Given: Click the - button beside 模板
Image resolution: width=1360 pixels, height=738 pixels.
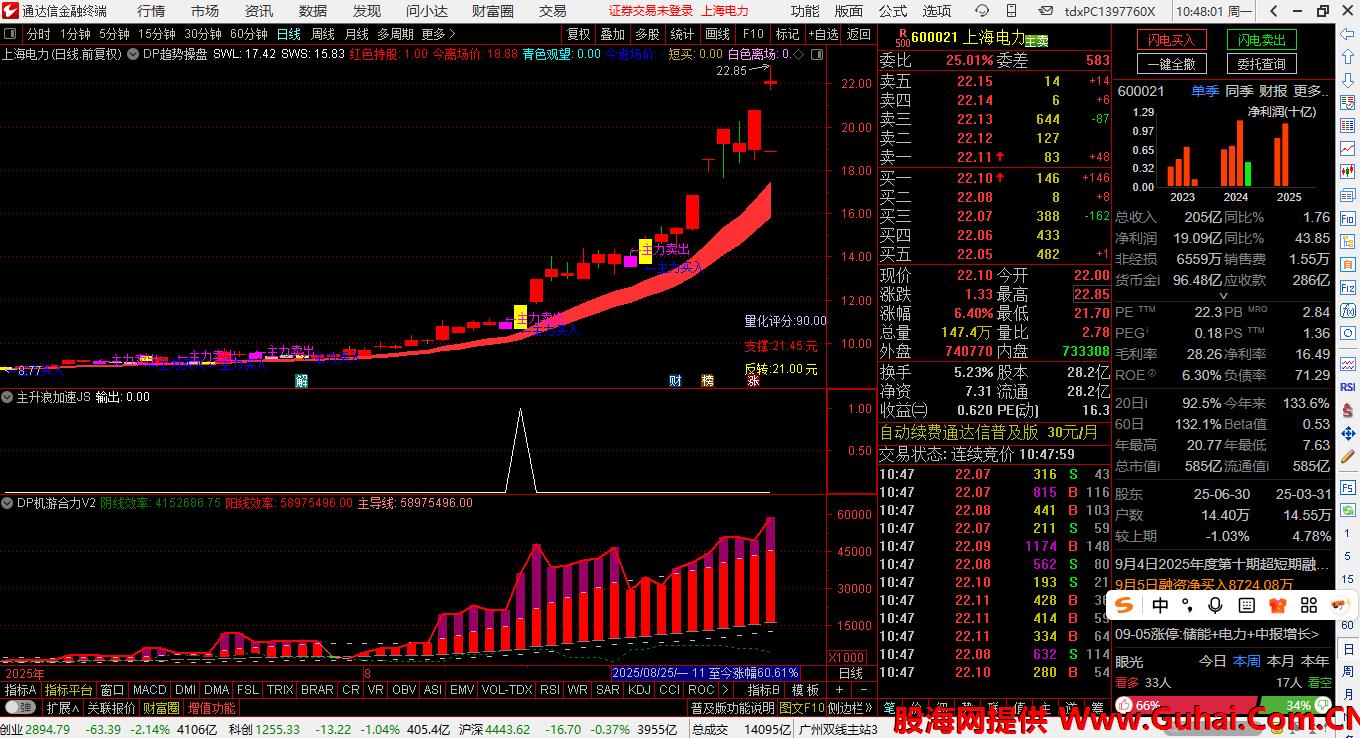Looking at the screenshot, I should coord(863,690).
